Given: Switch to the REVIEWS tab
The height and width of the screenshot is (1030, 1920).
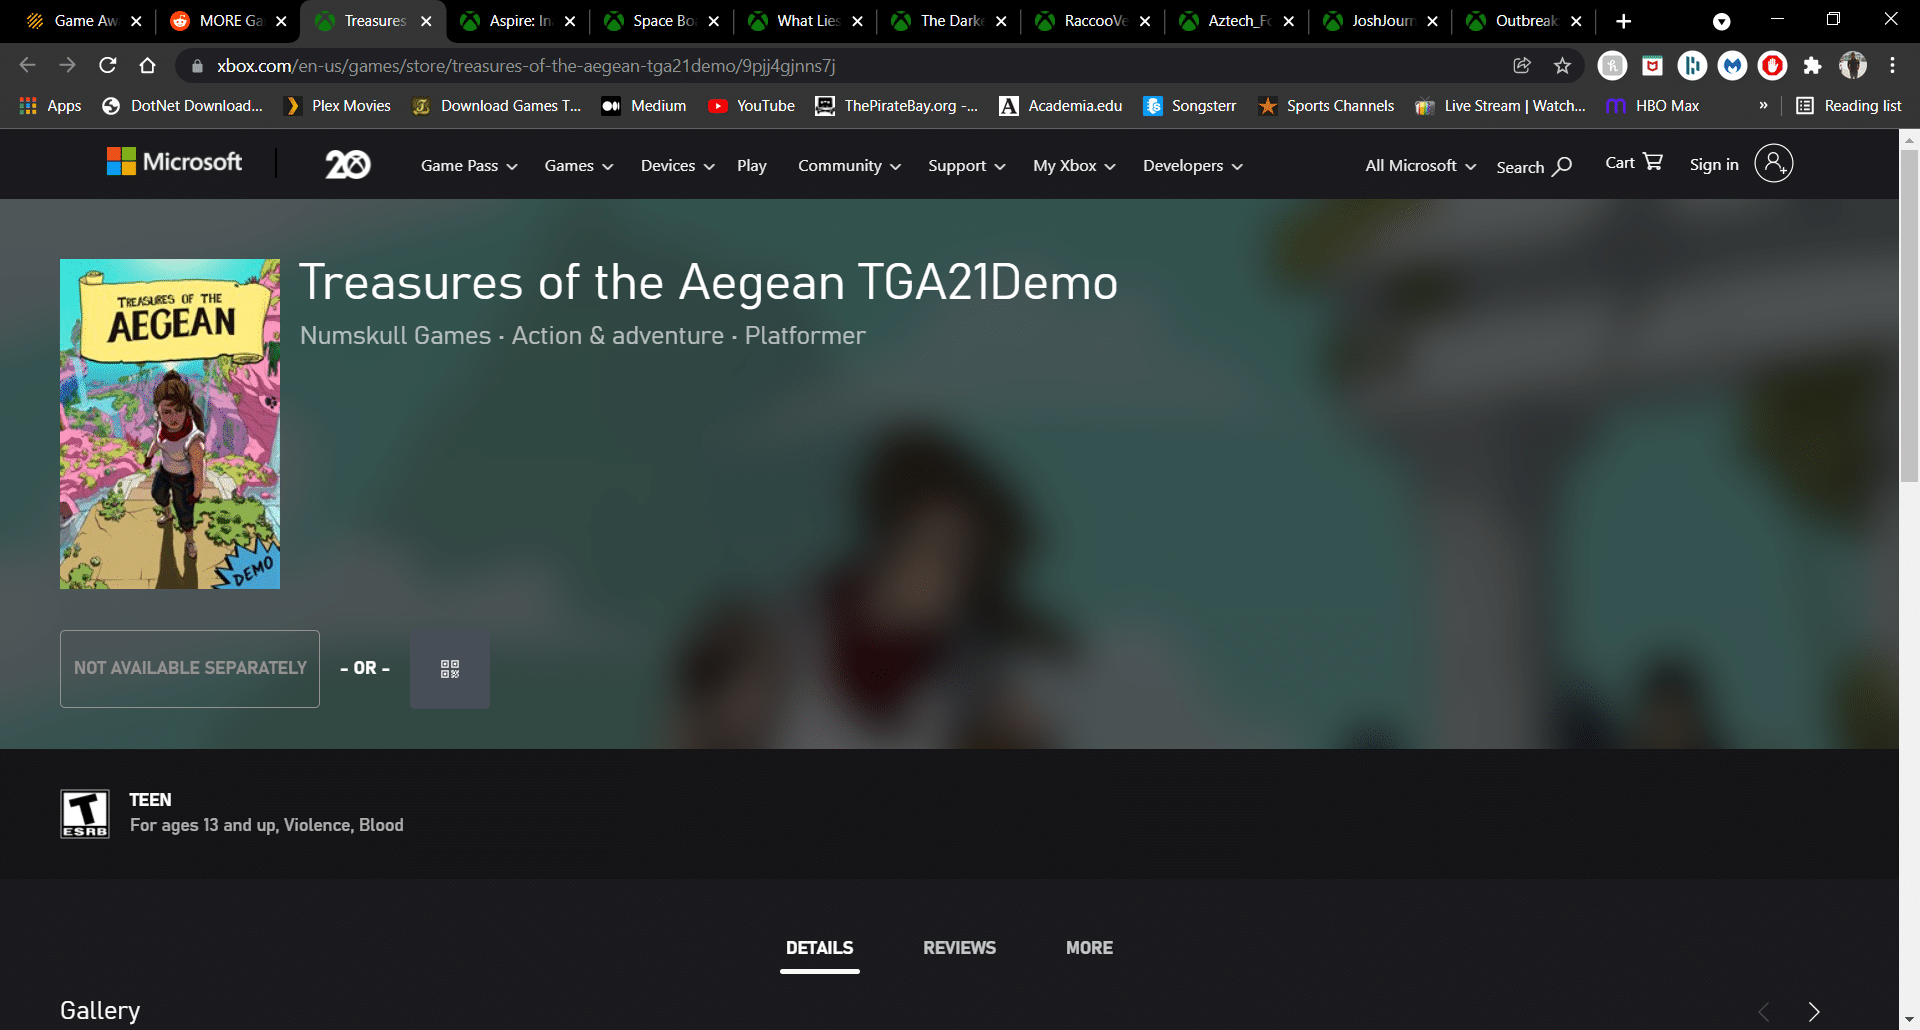Looking at the screenshot, I should pyautogui.click(x=959, y=948).
